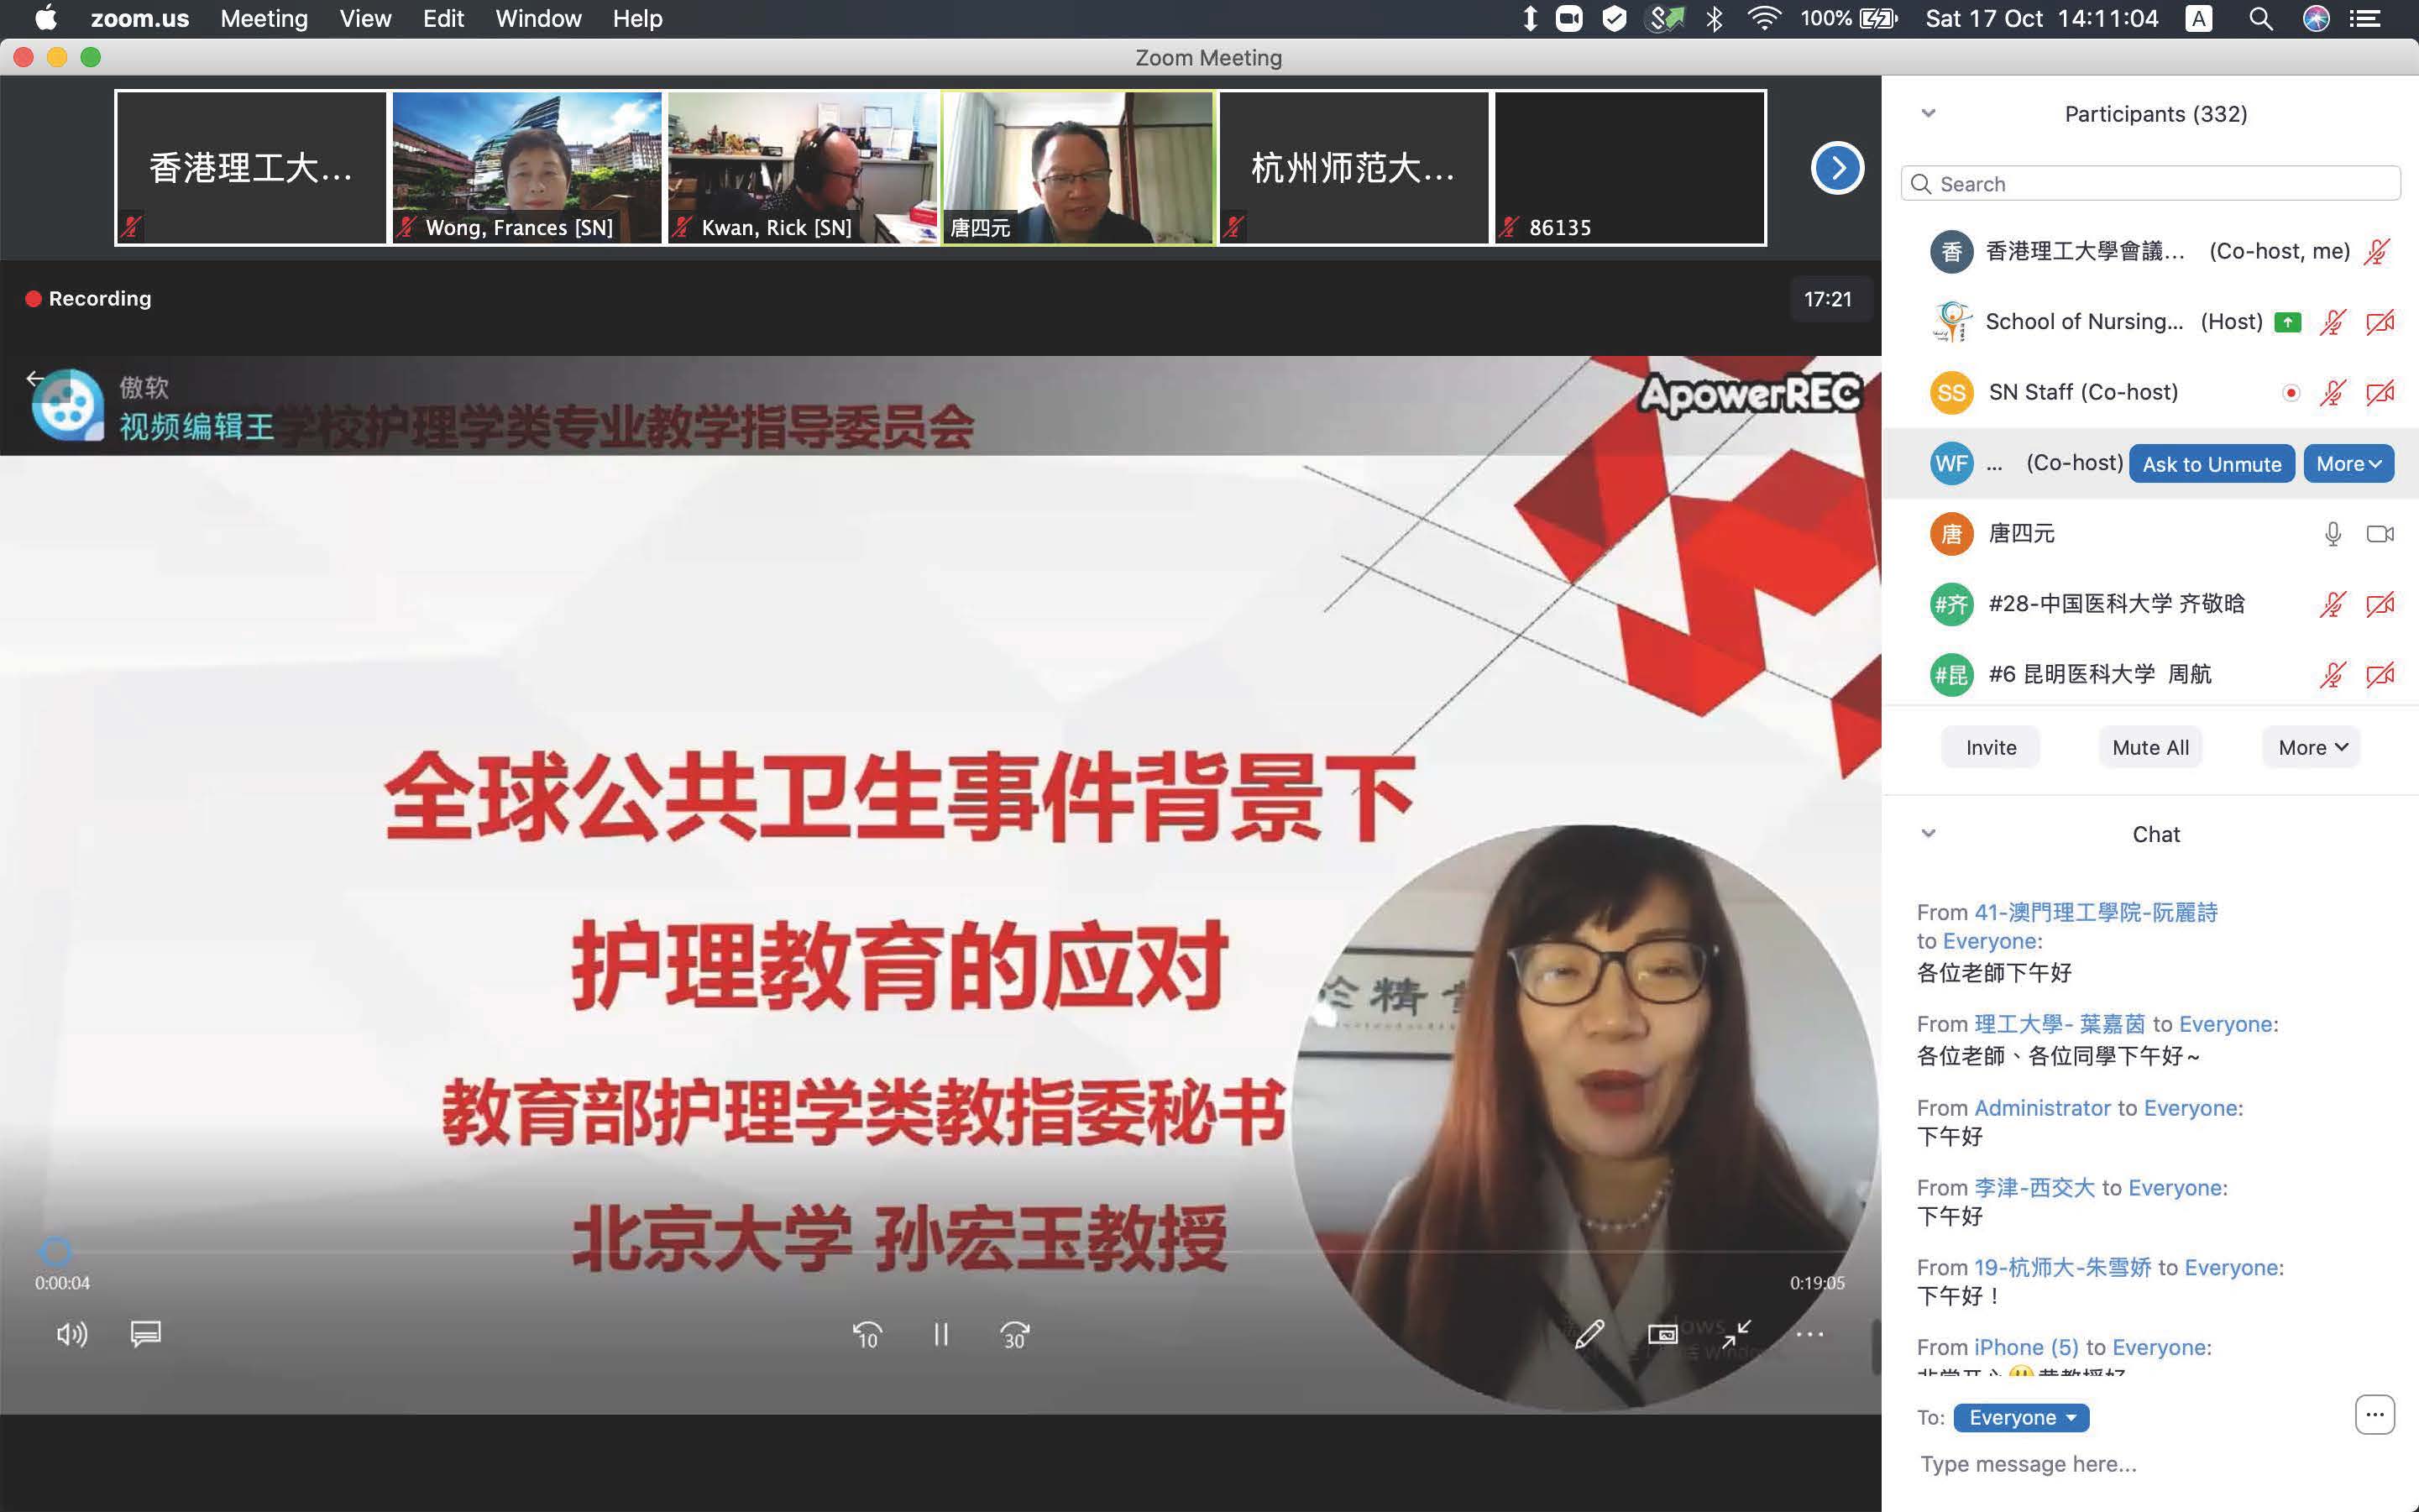Skip forward 30 seconds in video
The height and width of the screenshot is (1512, 2419).
[1014, 1334]
